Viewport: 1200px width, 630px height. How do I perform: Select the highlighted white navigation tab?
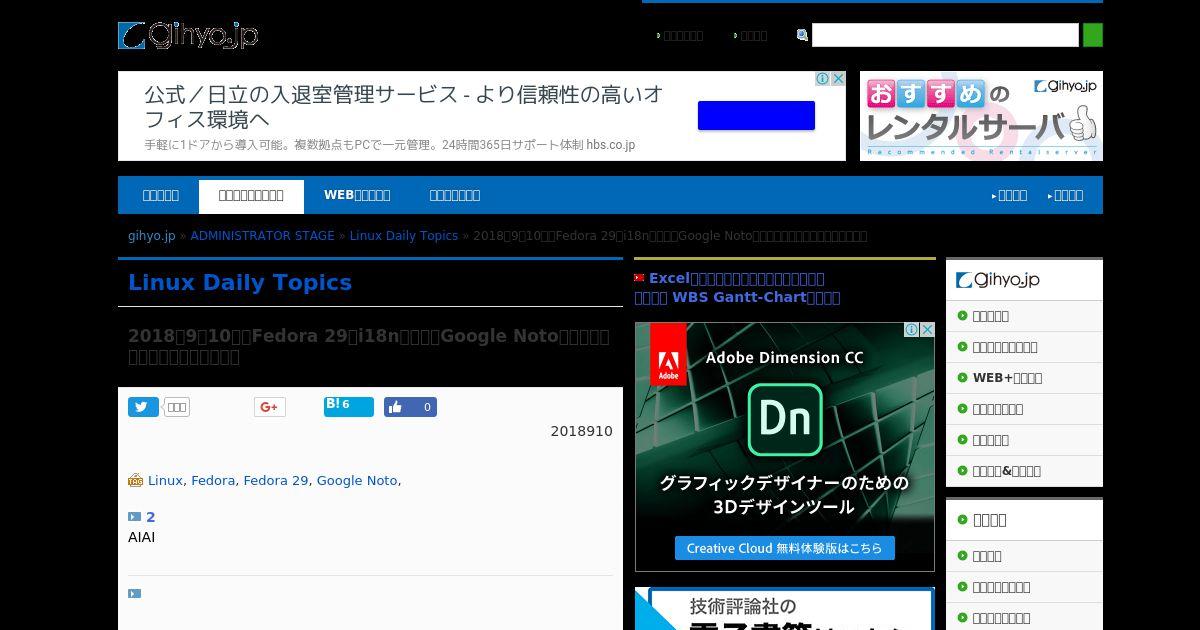[x=251, y=196]
